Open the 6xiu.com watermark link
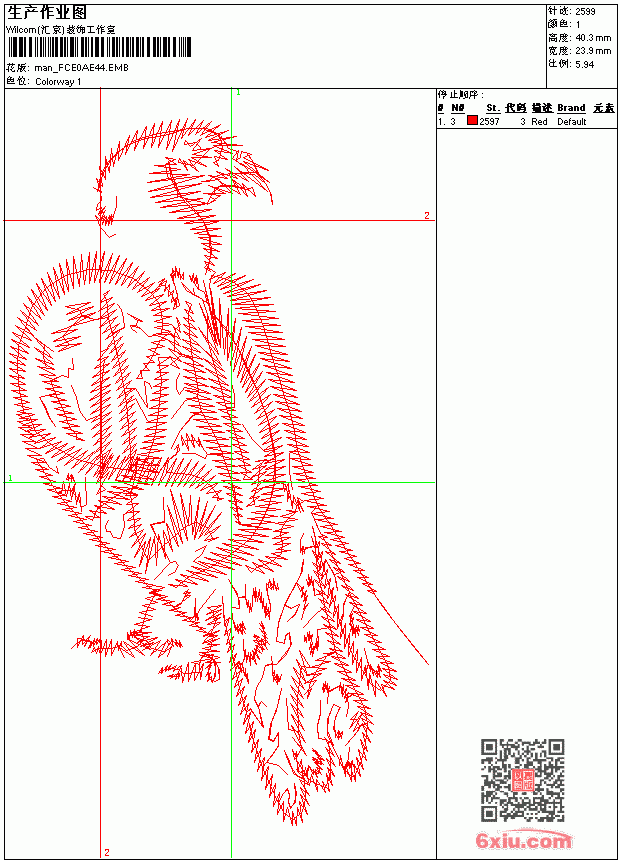Image resolution: width=620 pixels, height=860 pixels. (x=523, y=840)
